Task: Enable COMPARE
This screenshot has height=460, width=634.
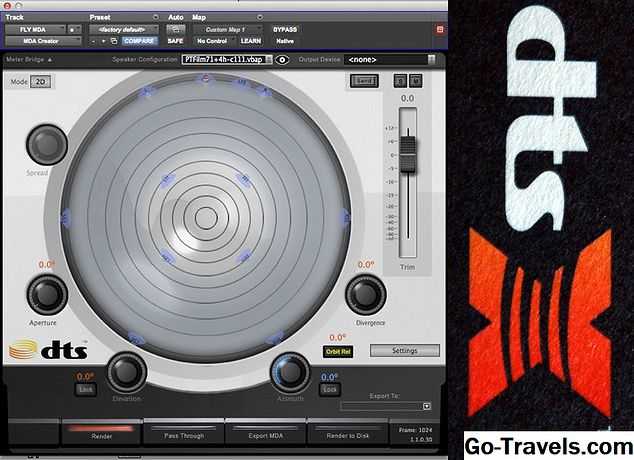Action: 139,41
